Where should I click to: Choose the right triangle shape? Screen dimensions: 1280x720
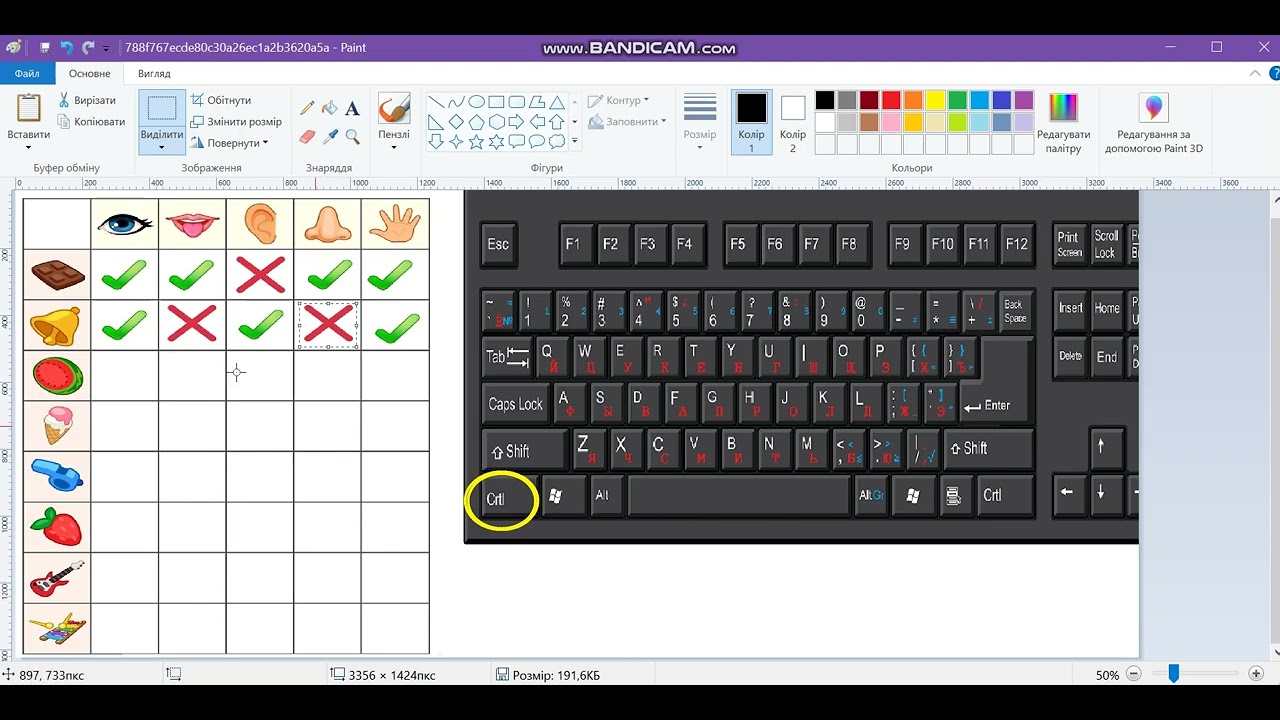436,122
